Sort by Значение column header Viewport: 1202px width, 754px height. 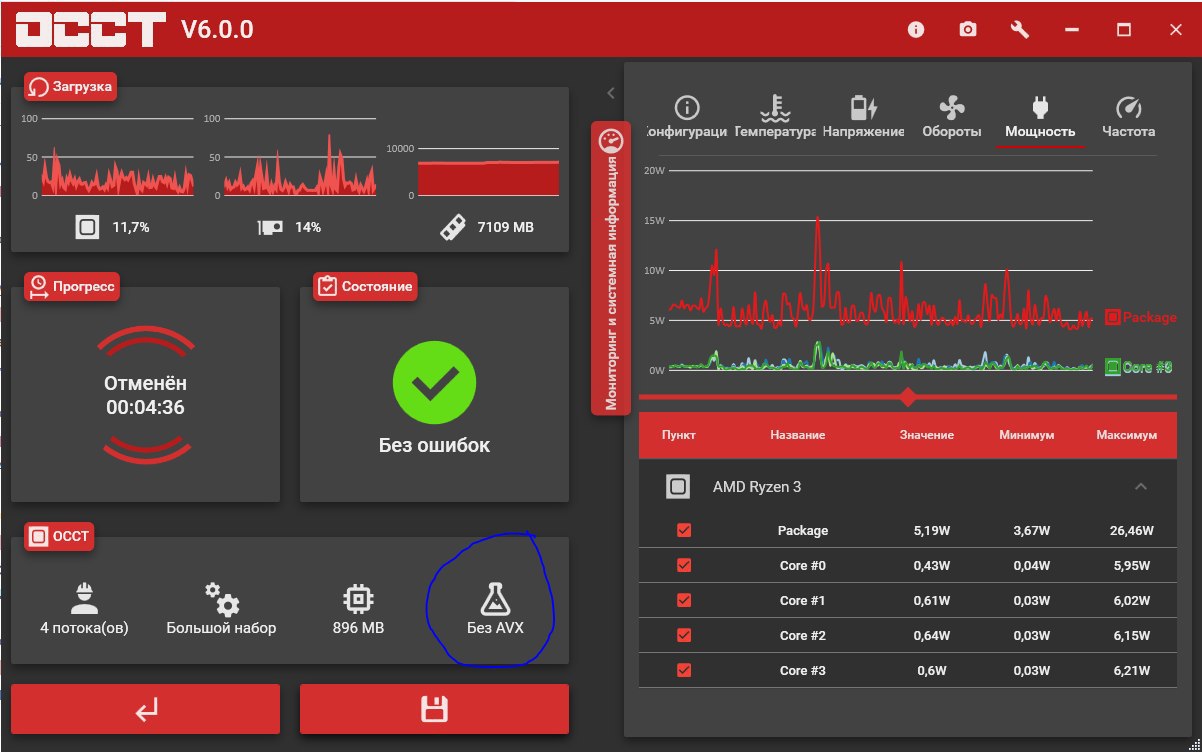coord(926,435)
